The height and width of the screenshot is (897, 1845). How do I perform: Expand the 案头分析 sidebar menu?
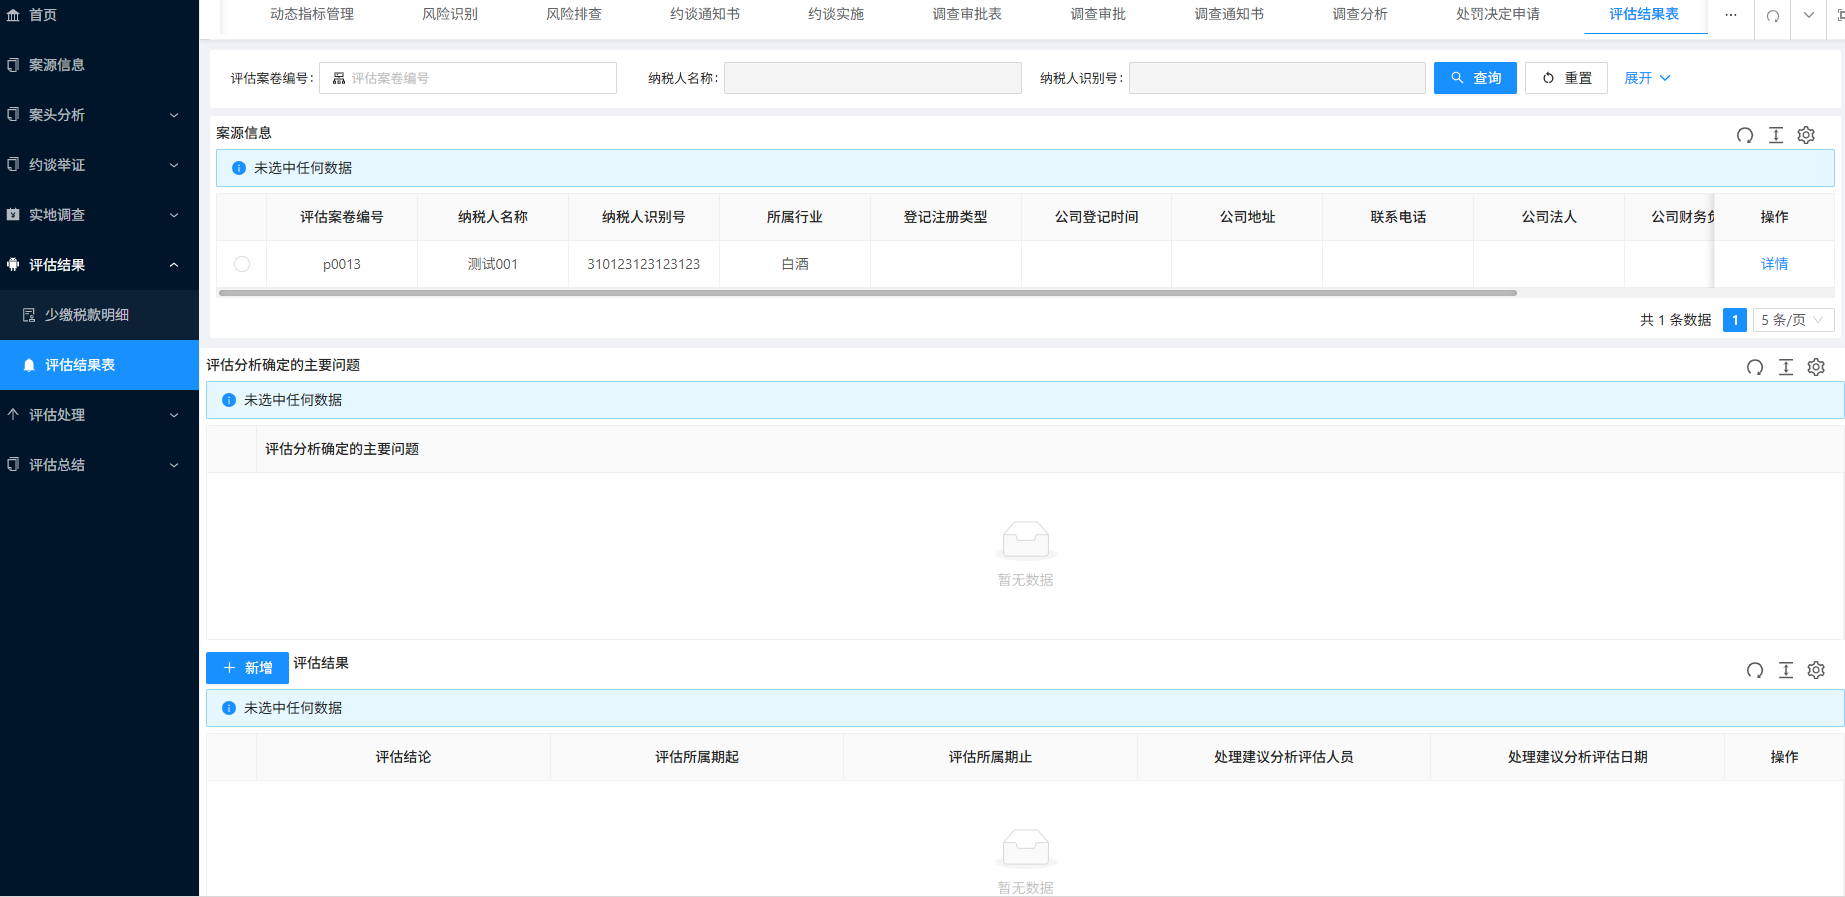tap(99, 115)
